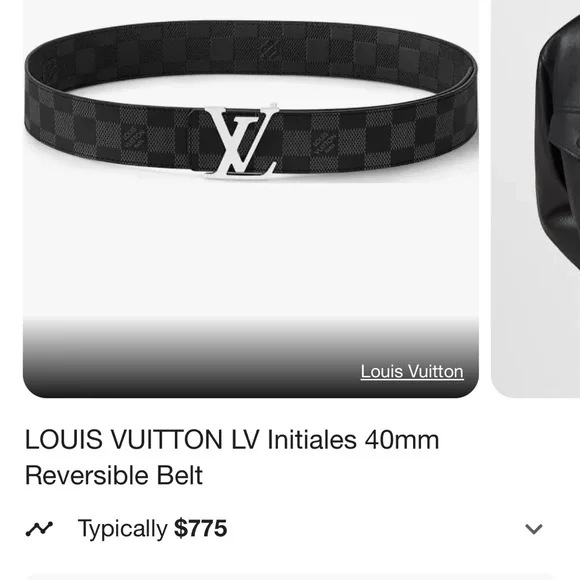The width and height of the screenshot is (580, 580).
Task: Tap the LOUIS VUITTON brand name in title
Action: tap(124, 439)
